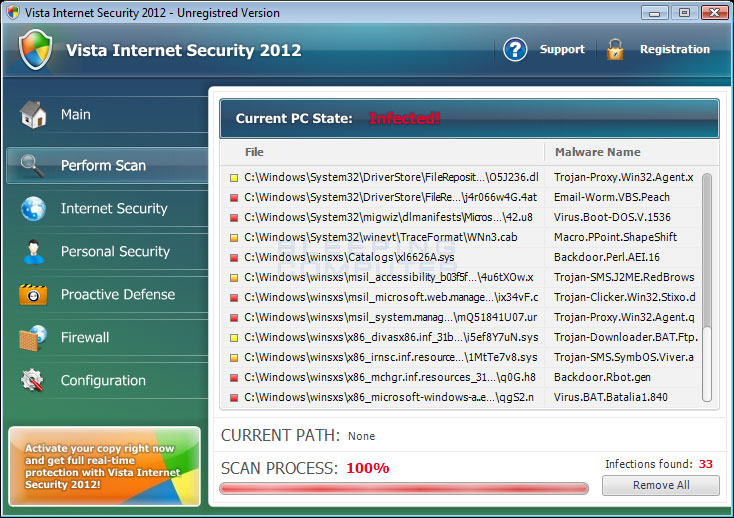Select the Email-Worm.VBS.Peach entry
This screenshot has width=734, height=518.
(x=611, y=197)
